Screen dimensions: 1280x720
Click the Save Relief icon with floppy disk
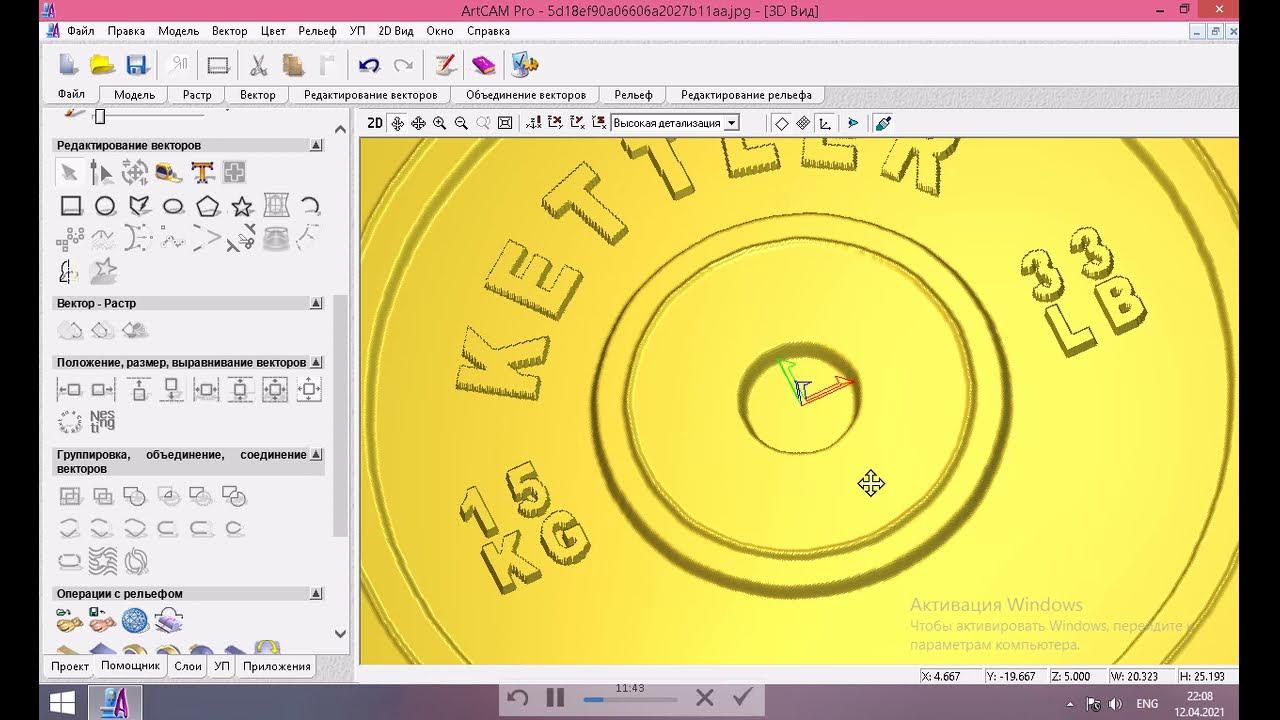[x=101, y=621]
